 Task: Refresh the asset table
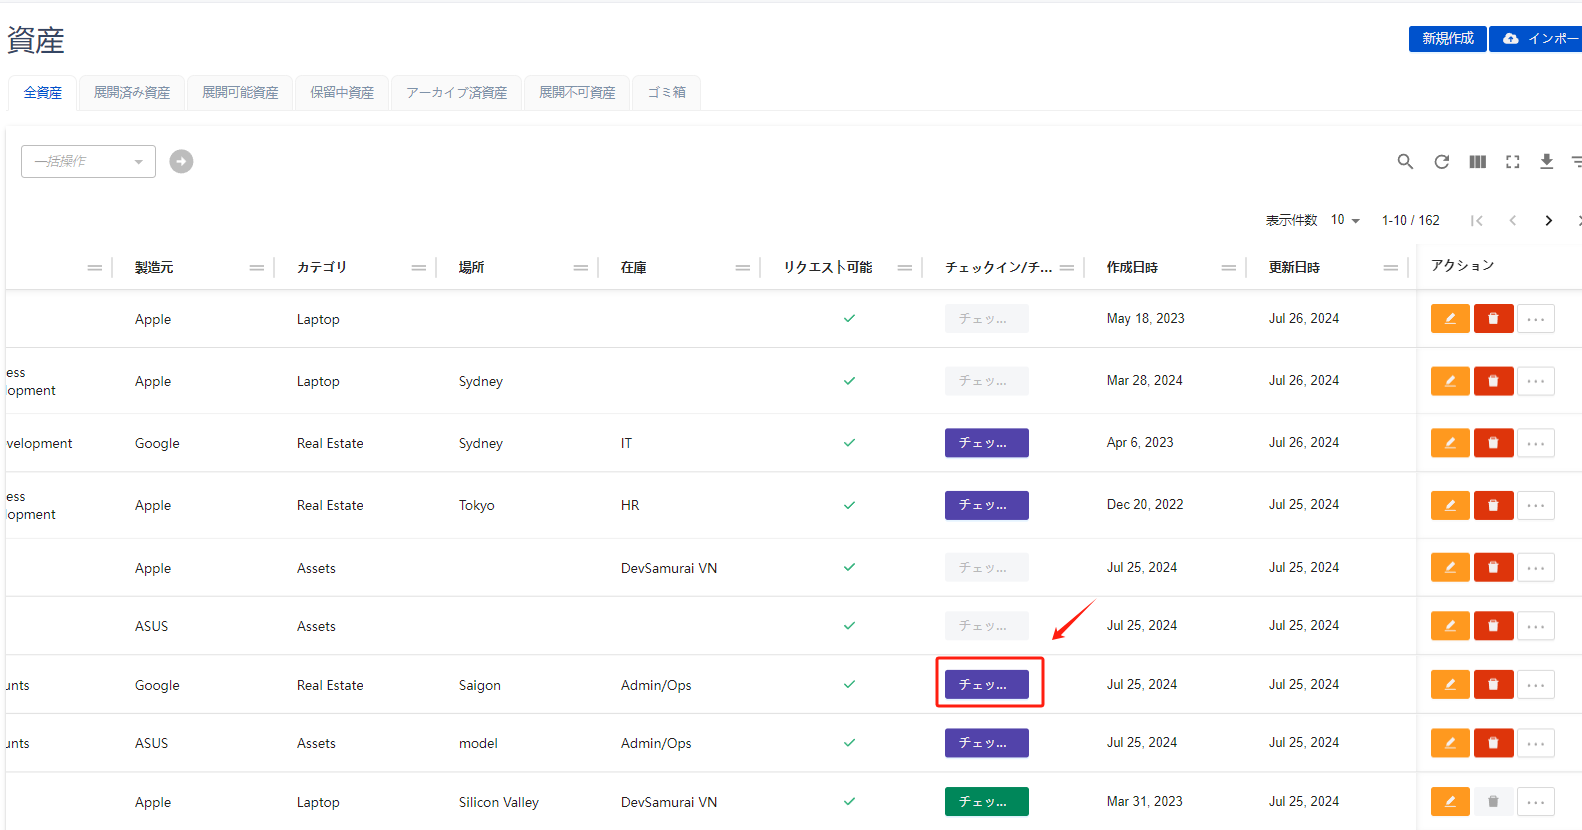pyautogui.click(x=1441, y=162)
